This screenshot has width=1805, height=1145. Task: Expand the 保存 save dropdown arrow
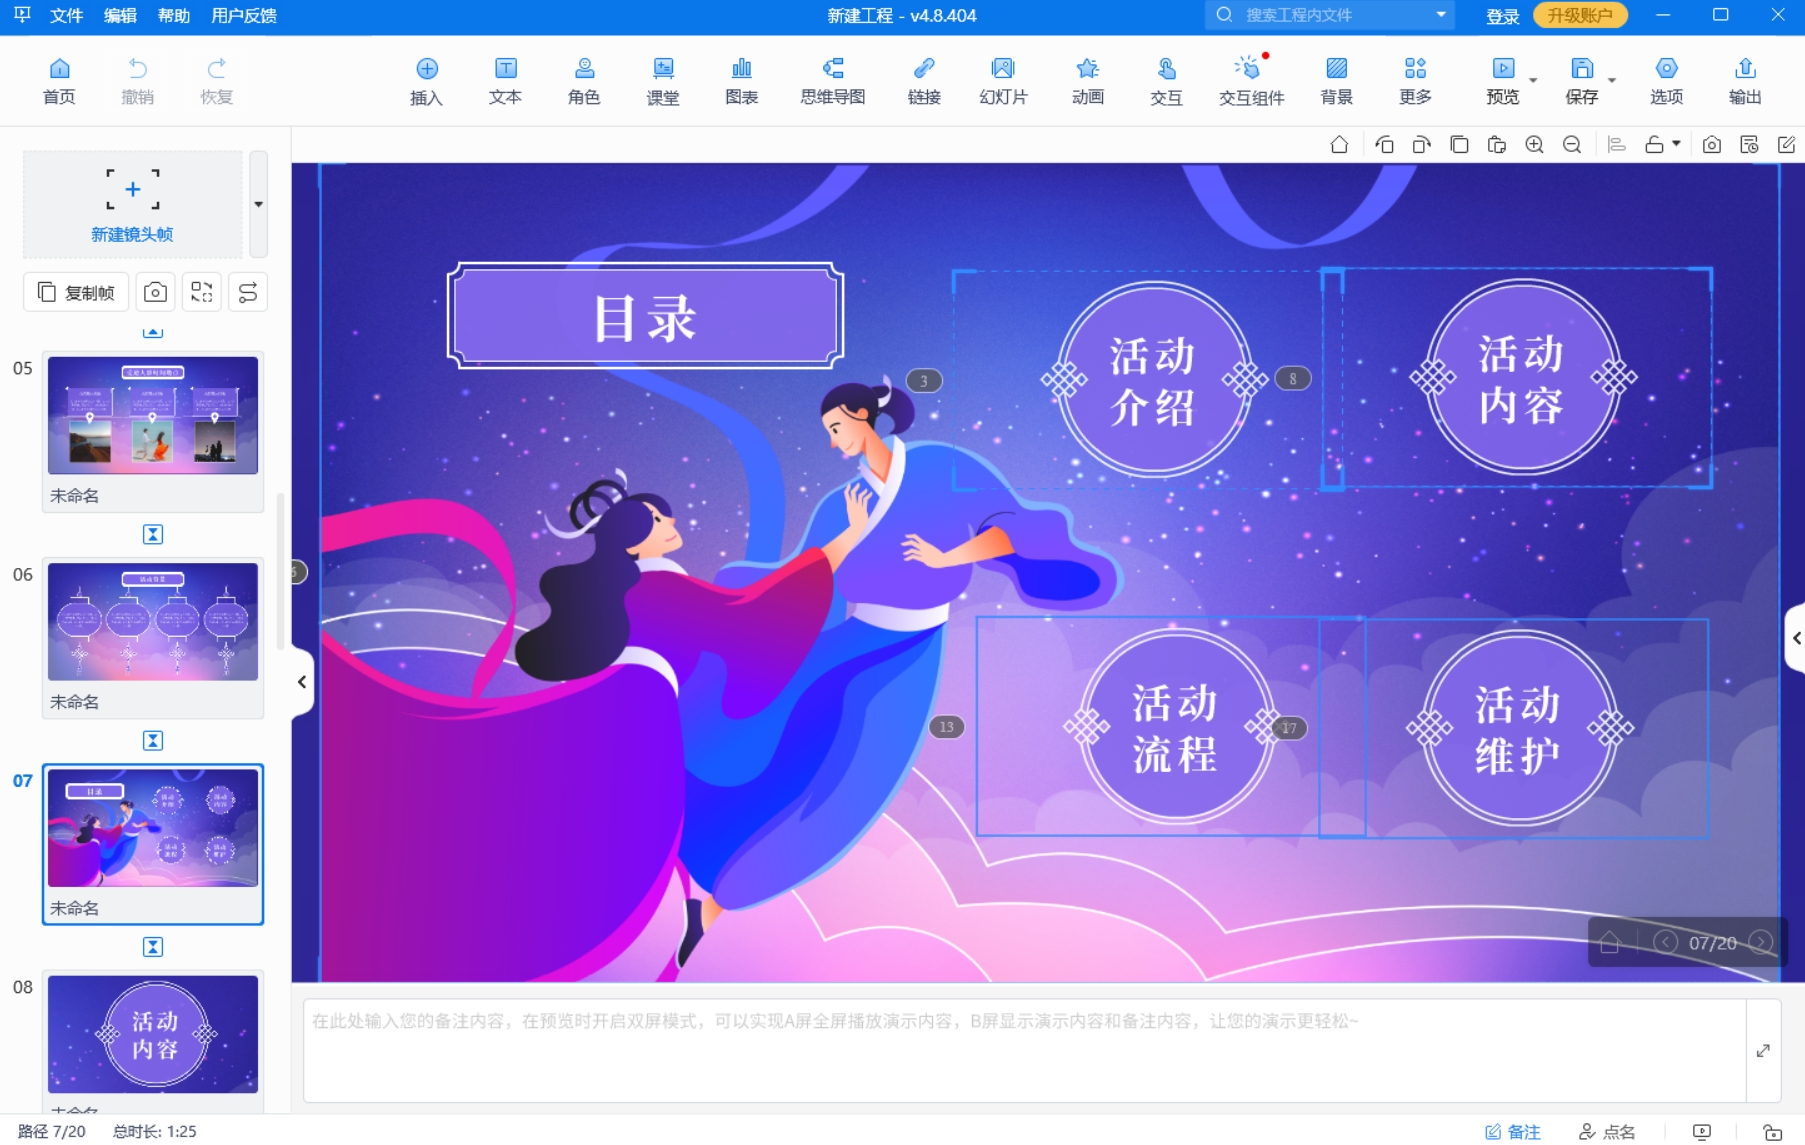coord(1612,80)
